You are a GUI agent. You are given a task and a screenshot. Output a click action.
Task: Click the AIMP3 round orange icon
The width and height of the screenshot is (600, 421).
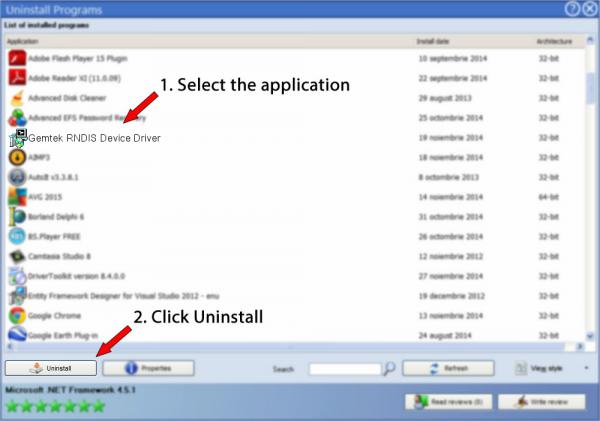pos(17,157)
